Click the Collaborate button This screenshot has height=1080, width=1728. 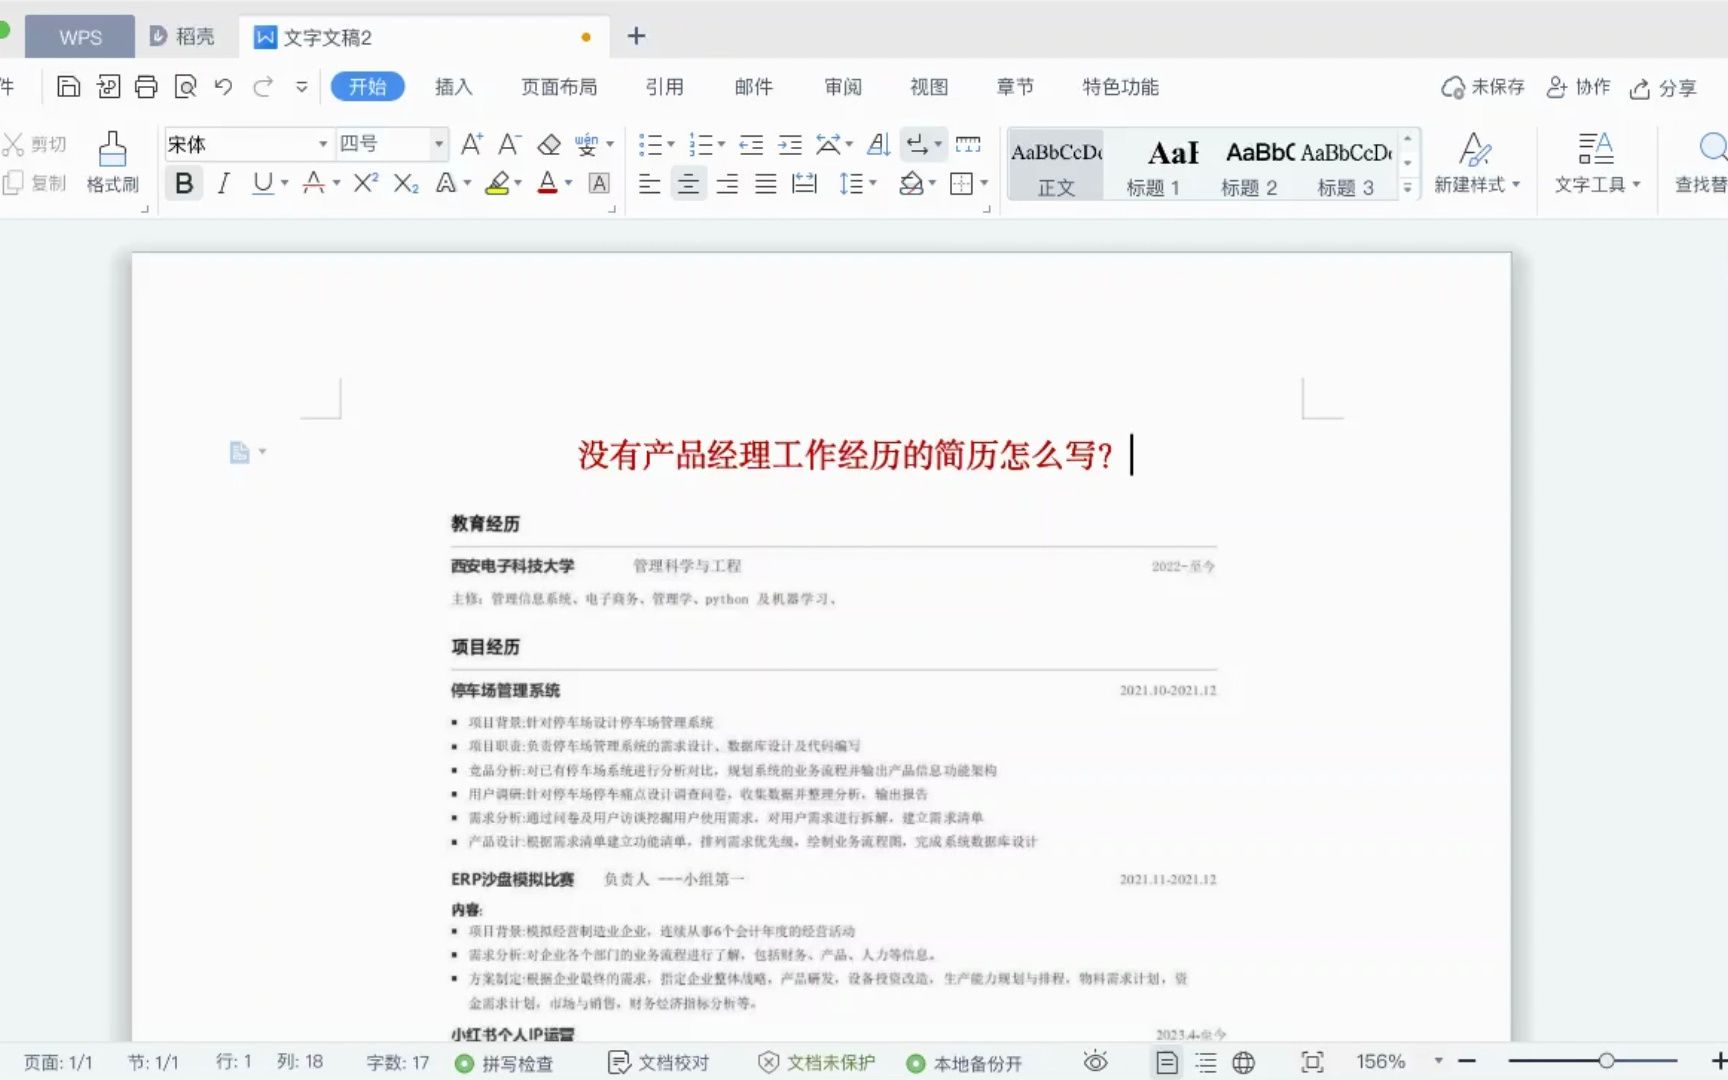[1578, 88]
